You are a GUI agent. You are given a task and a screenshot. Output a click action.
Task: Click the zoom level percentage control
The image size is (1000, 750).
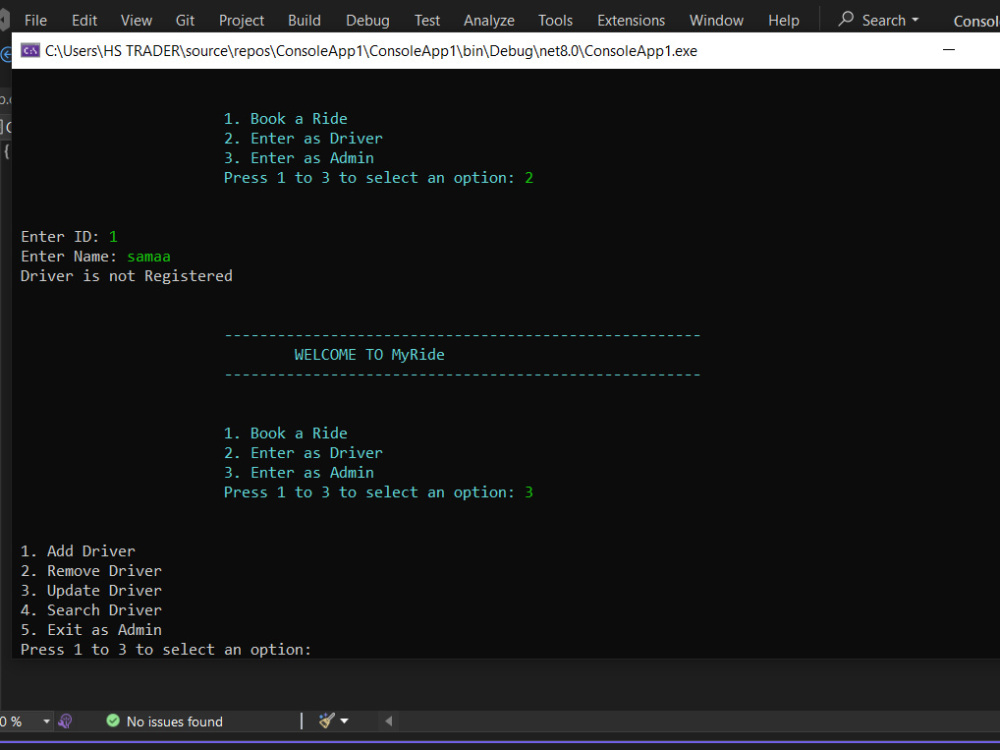tap(10, 721)
